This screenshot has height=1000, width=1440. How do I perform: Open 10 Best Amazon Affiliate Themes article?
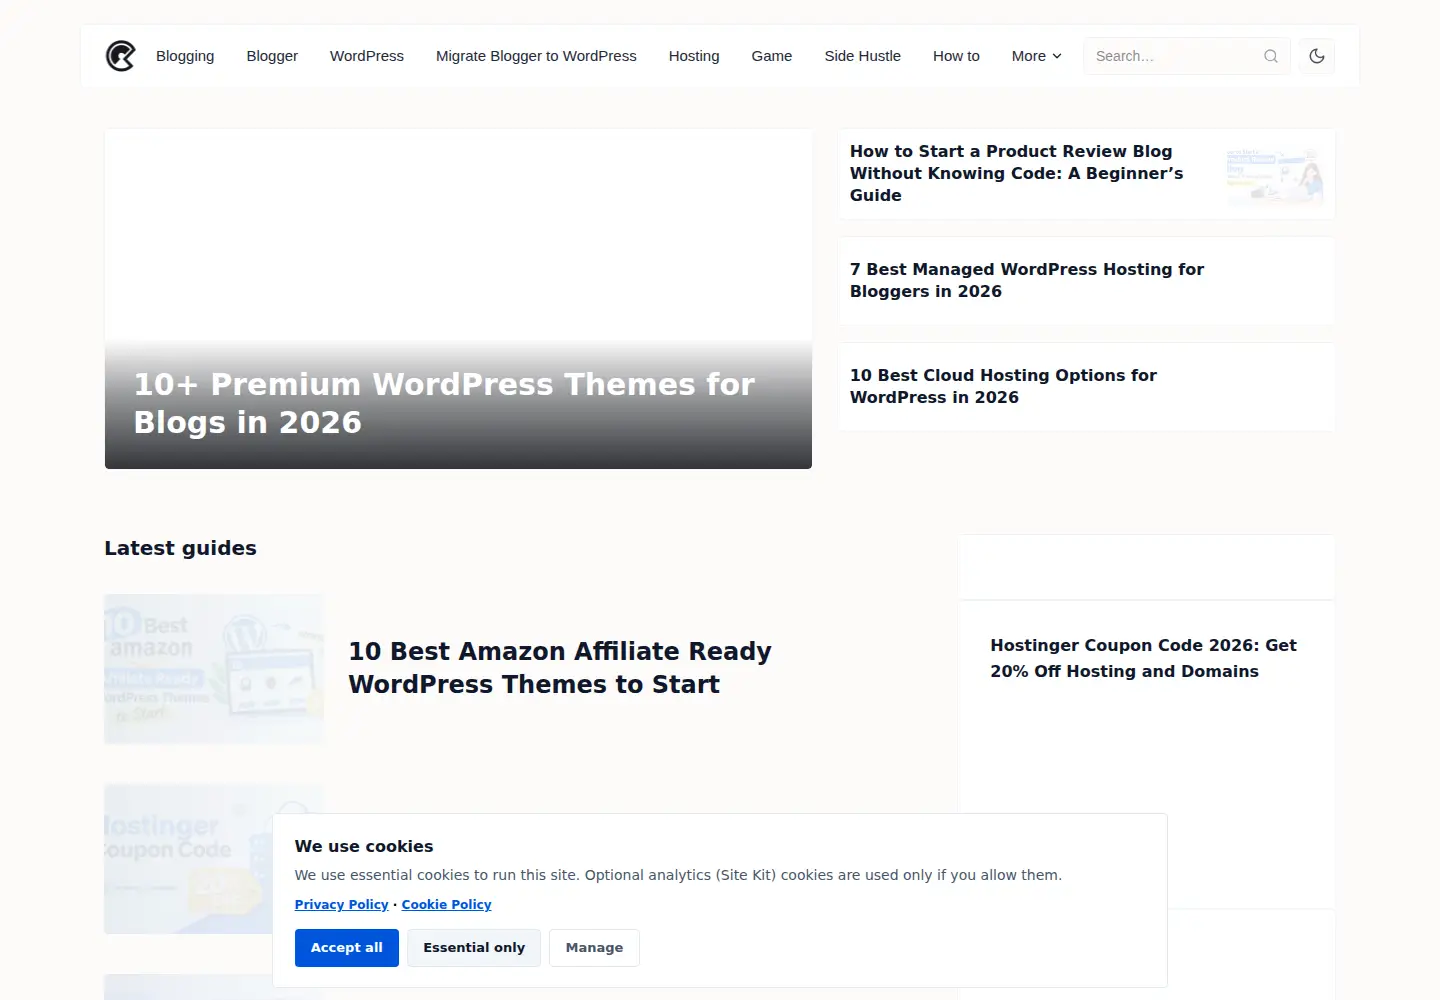(560, 668)
